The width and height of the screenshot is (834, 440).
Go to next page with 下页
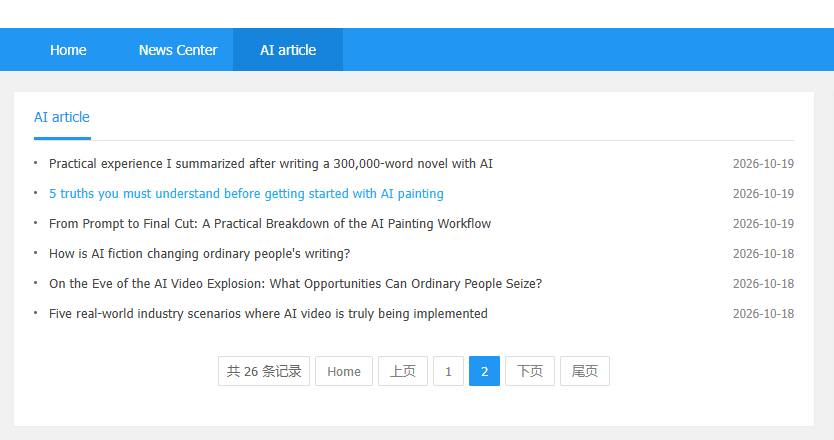coord(530,371)
